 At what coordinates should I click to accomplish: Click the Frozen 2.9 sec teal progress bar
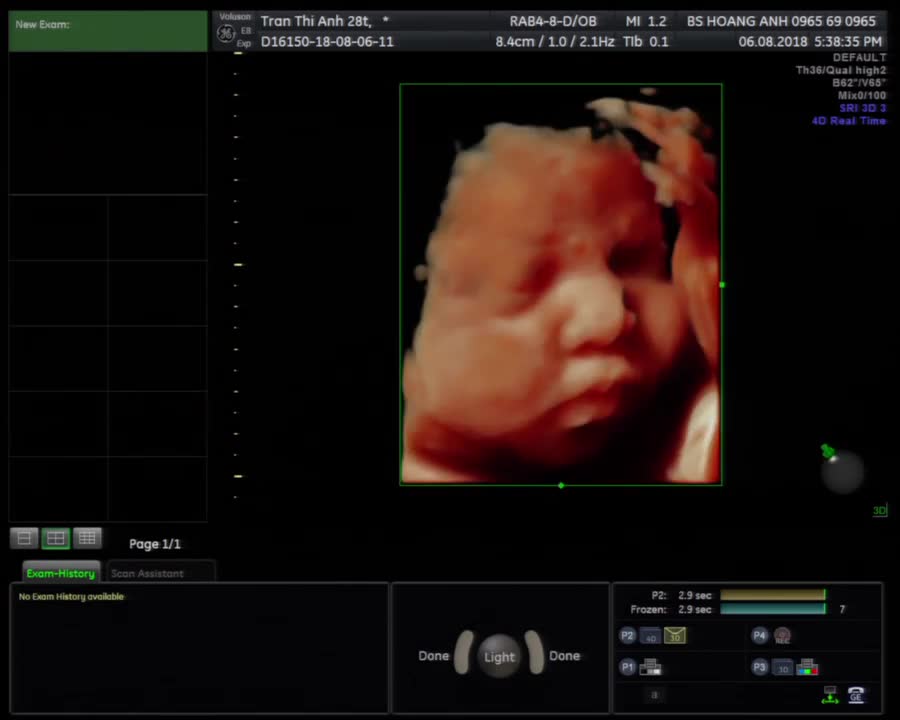coord(773,609)
